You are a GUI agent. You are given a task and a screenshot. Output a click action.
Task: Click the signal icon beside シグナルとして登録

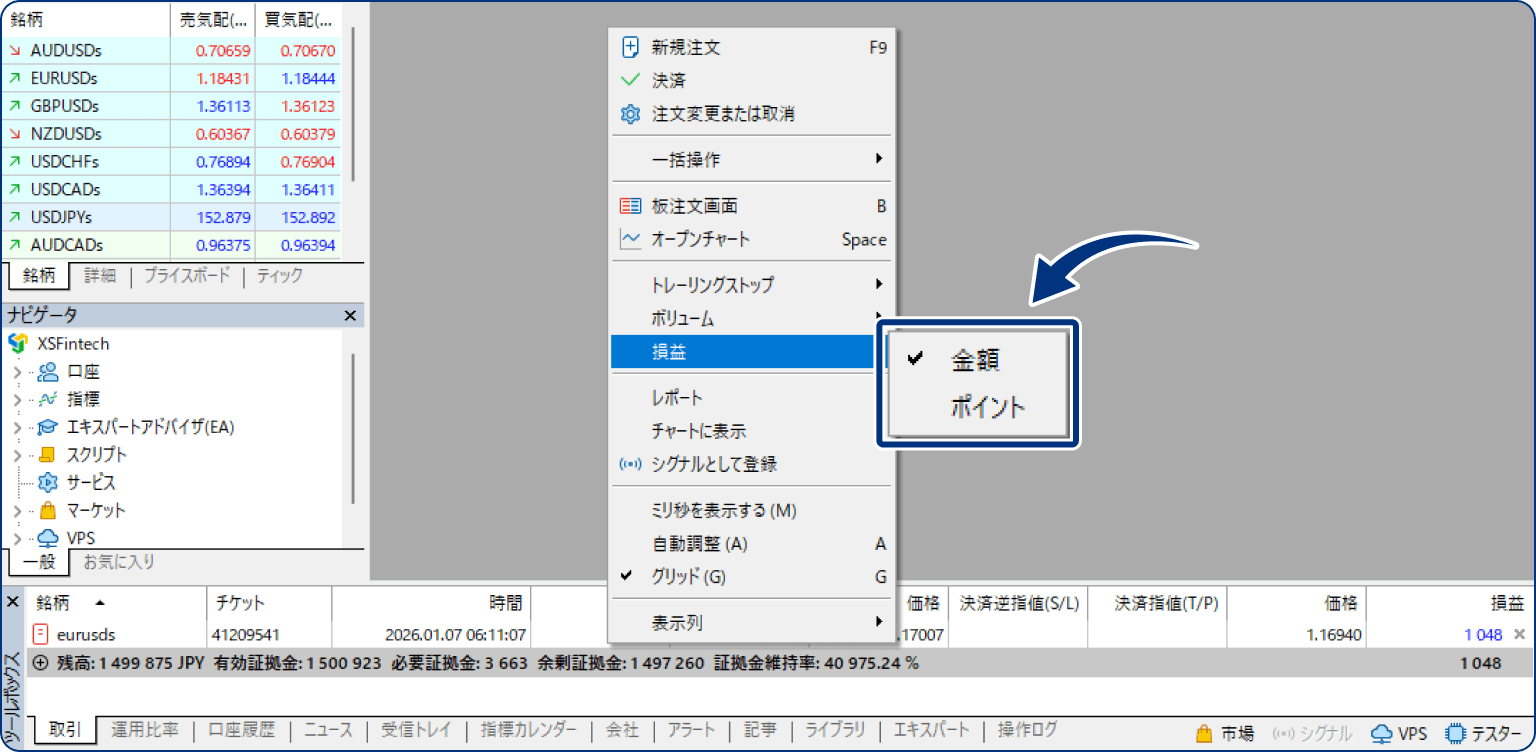630,464
